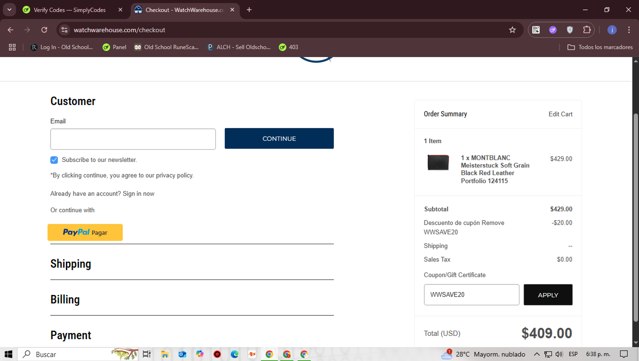Open Task View on the taskbar
The width and height of the screenshot is (639, 361).
(x=147, y=354)
